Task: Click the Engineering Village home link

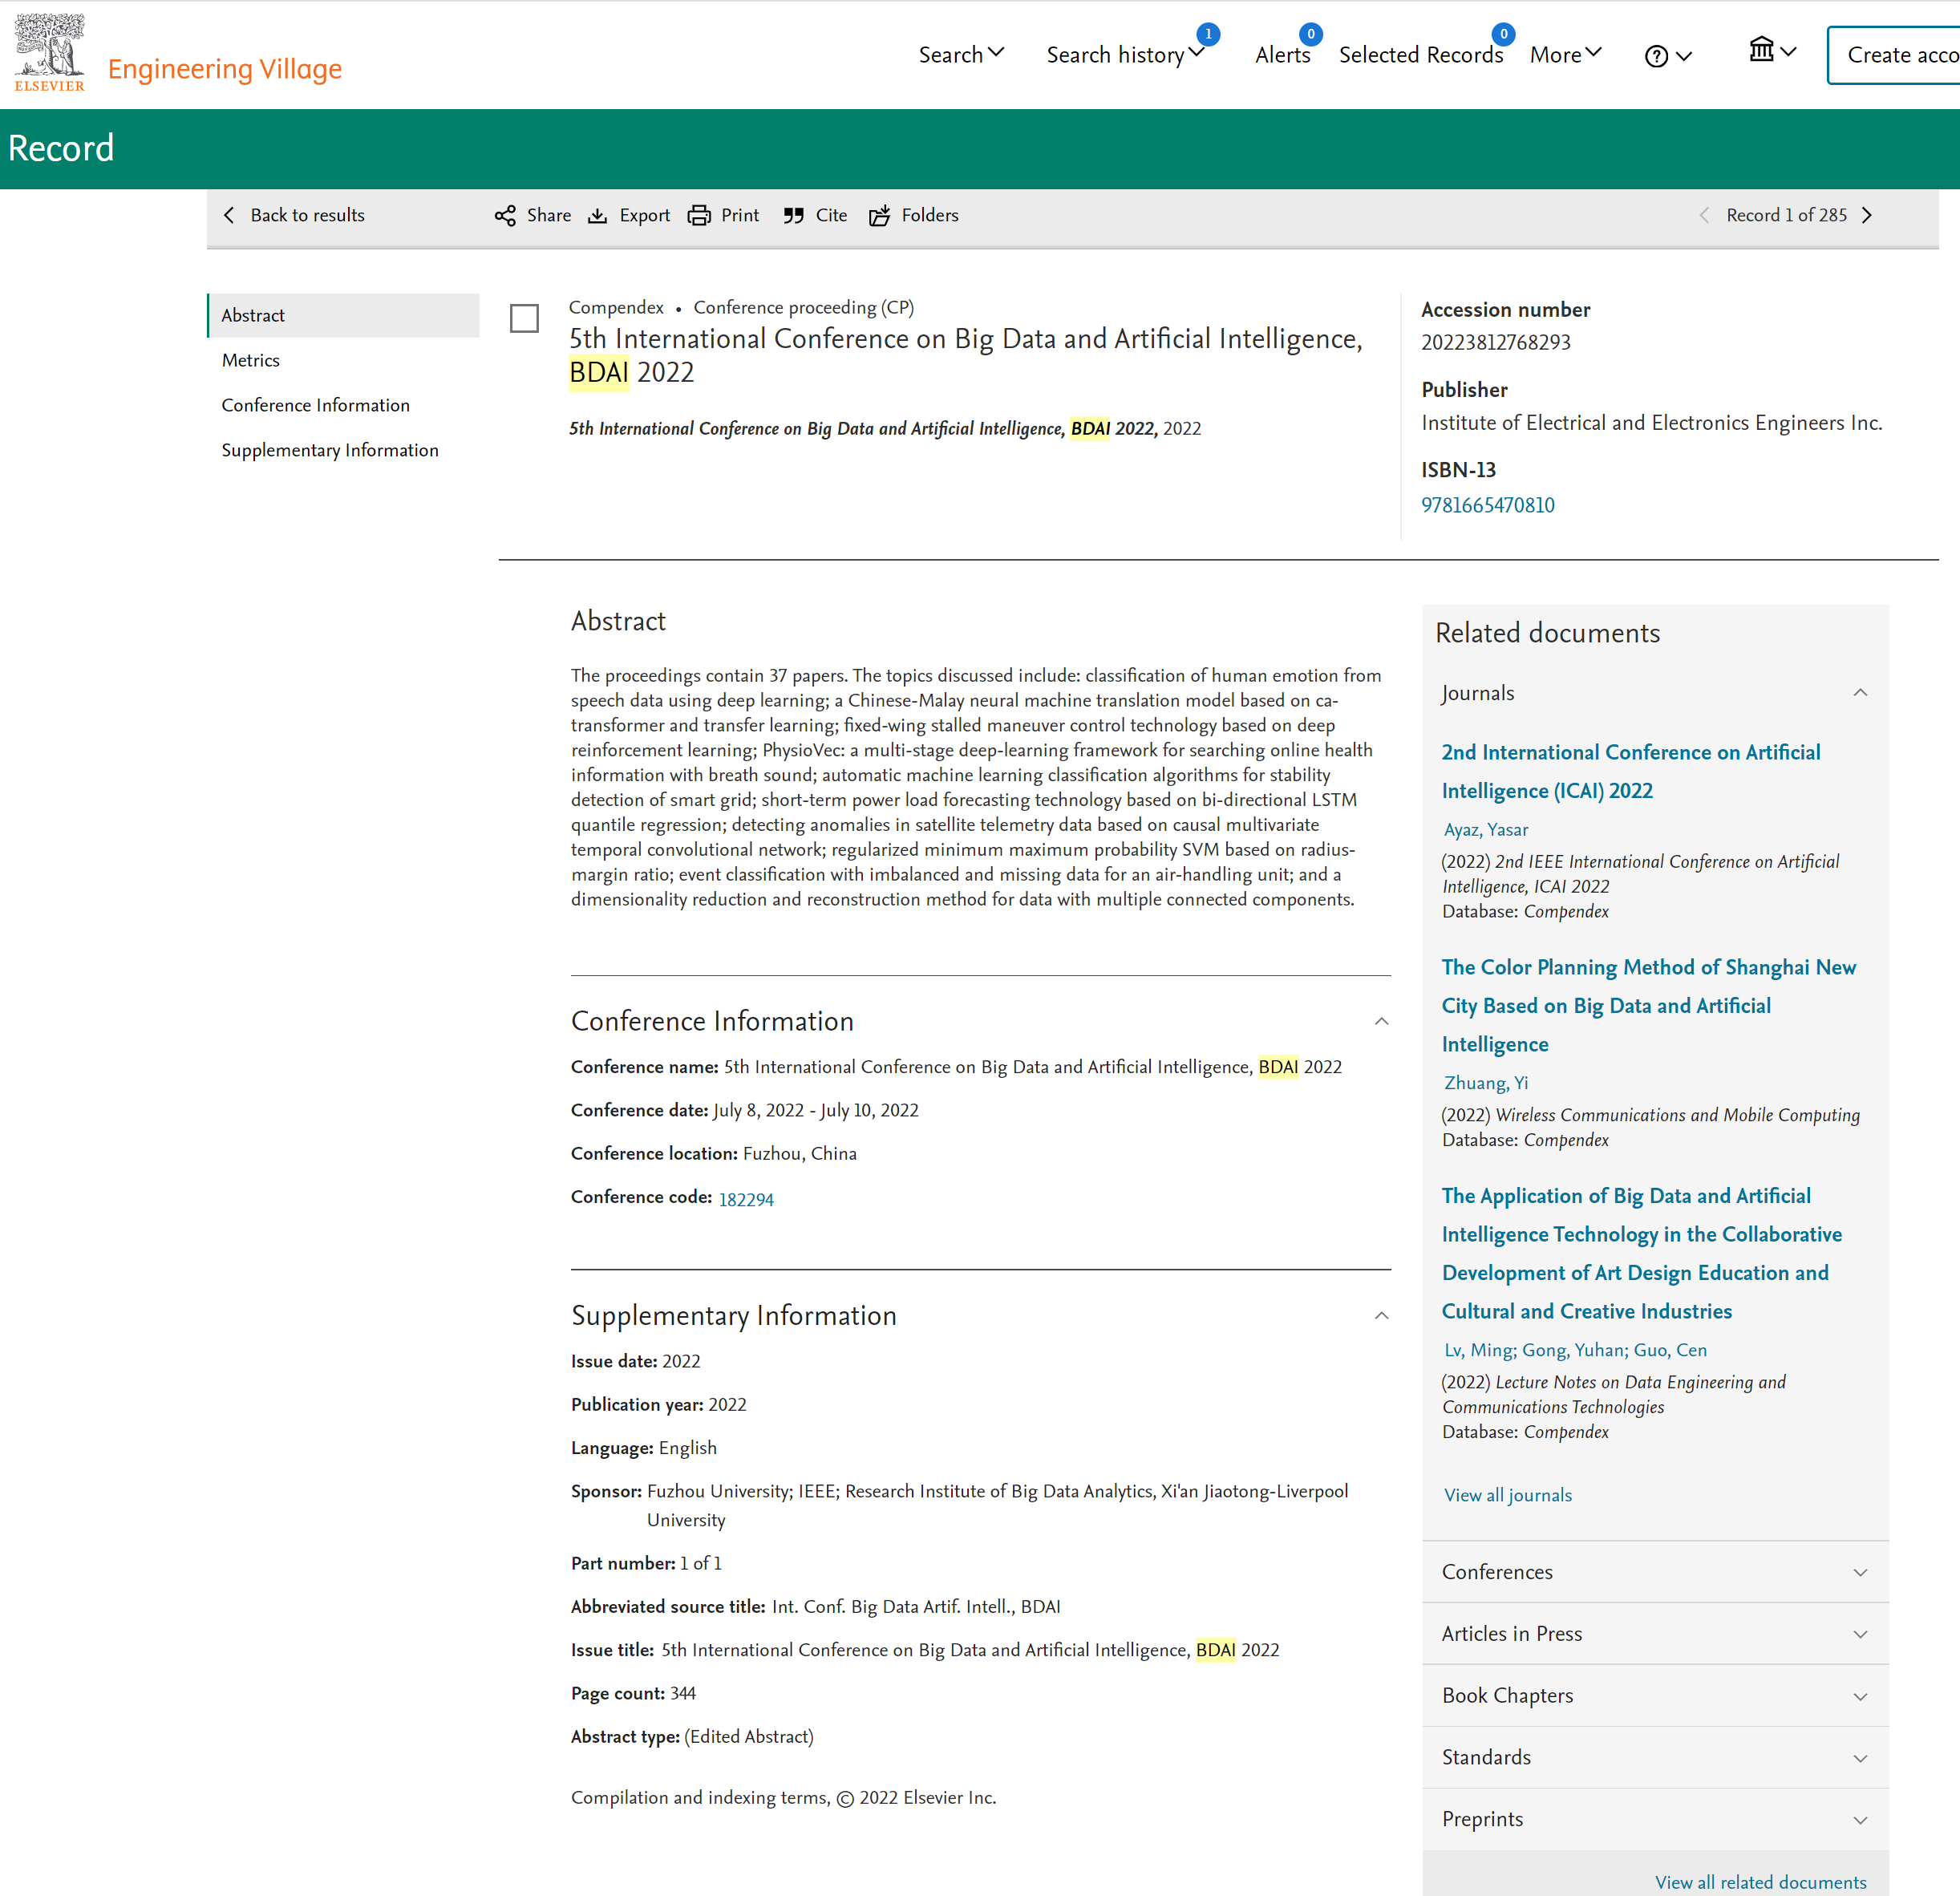Action: point(225,69)
